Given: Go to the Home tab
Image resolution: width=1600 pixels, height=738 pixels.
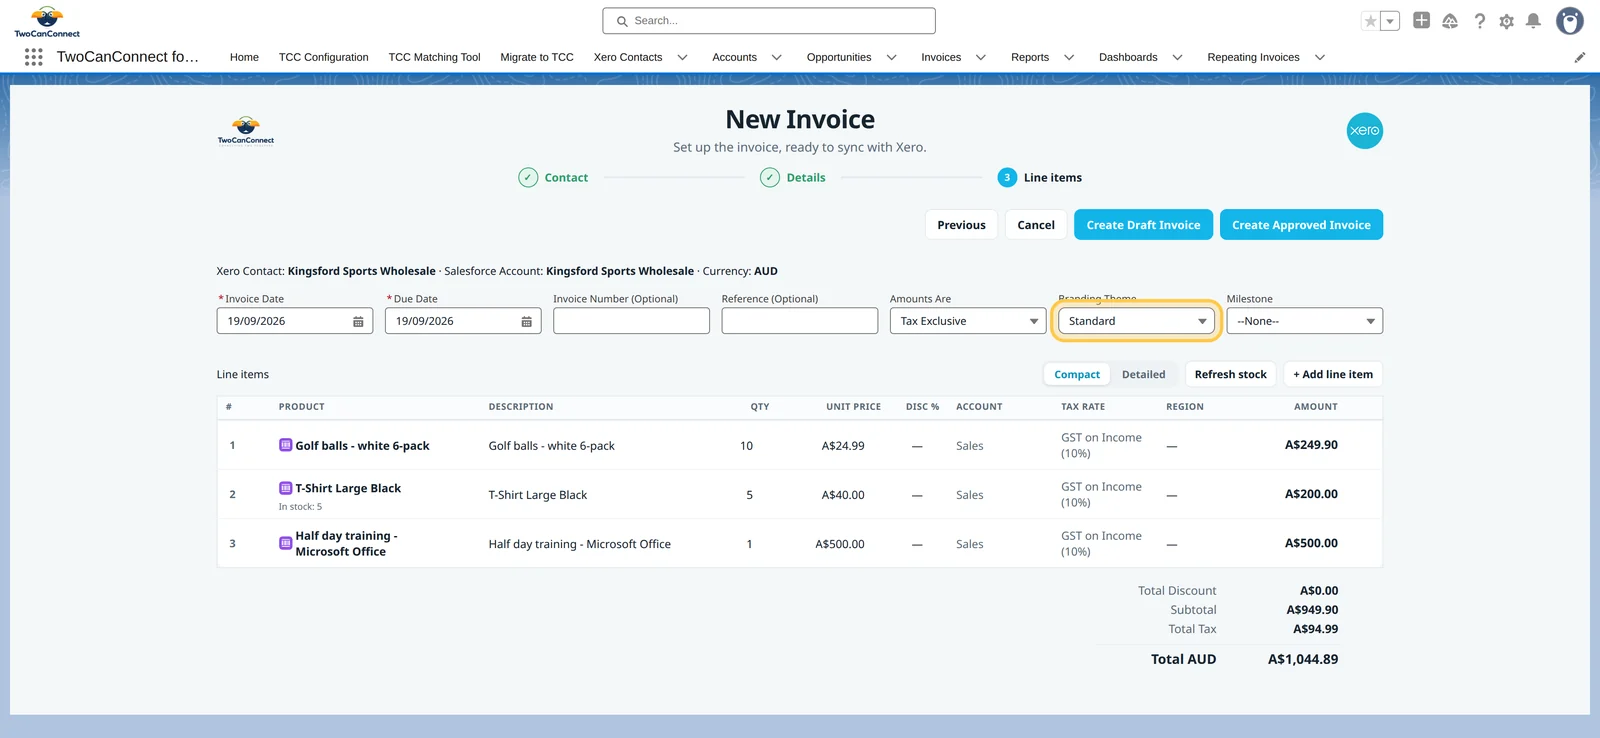Looking at the screenshot, I should point(244,57).
